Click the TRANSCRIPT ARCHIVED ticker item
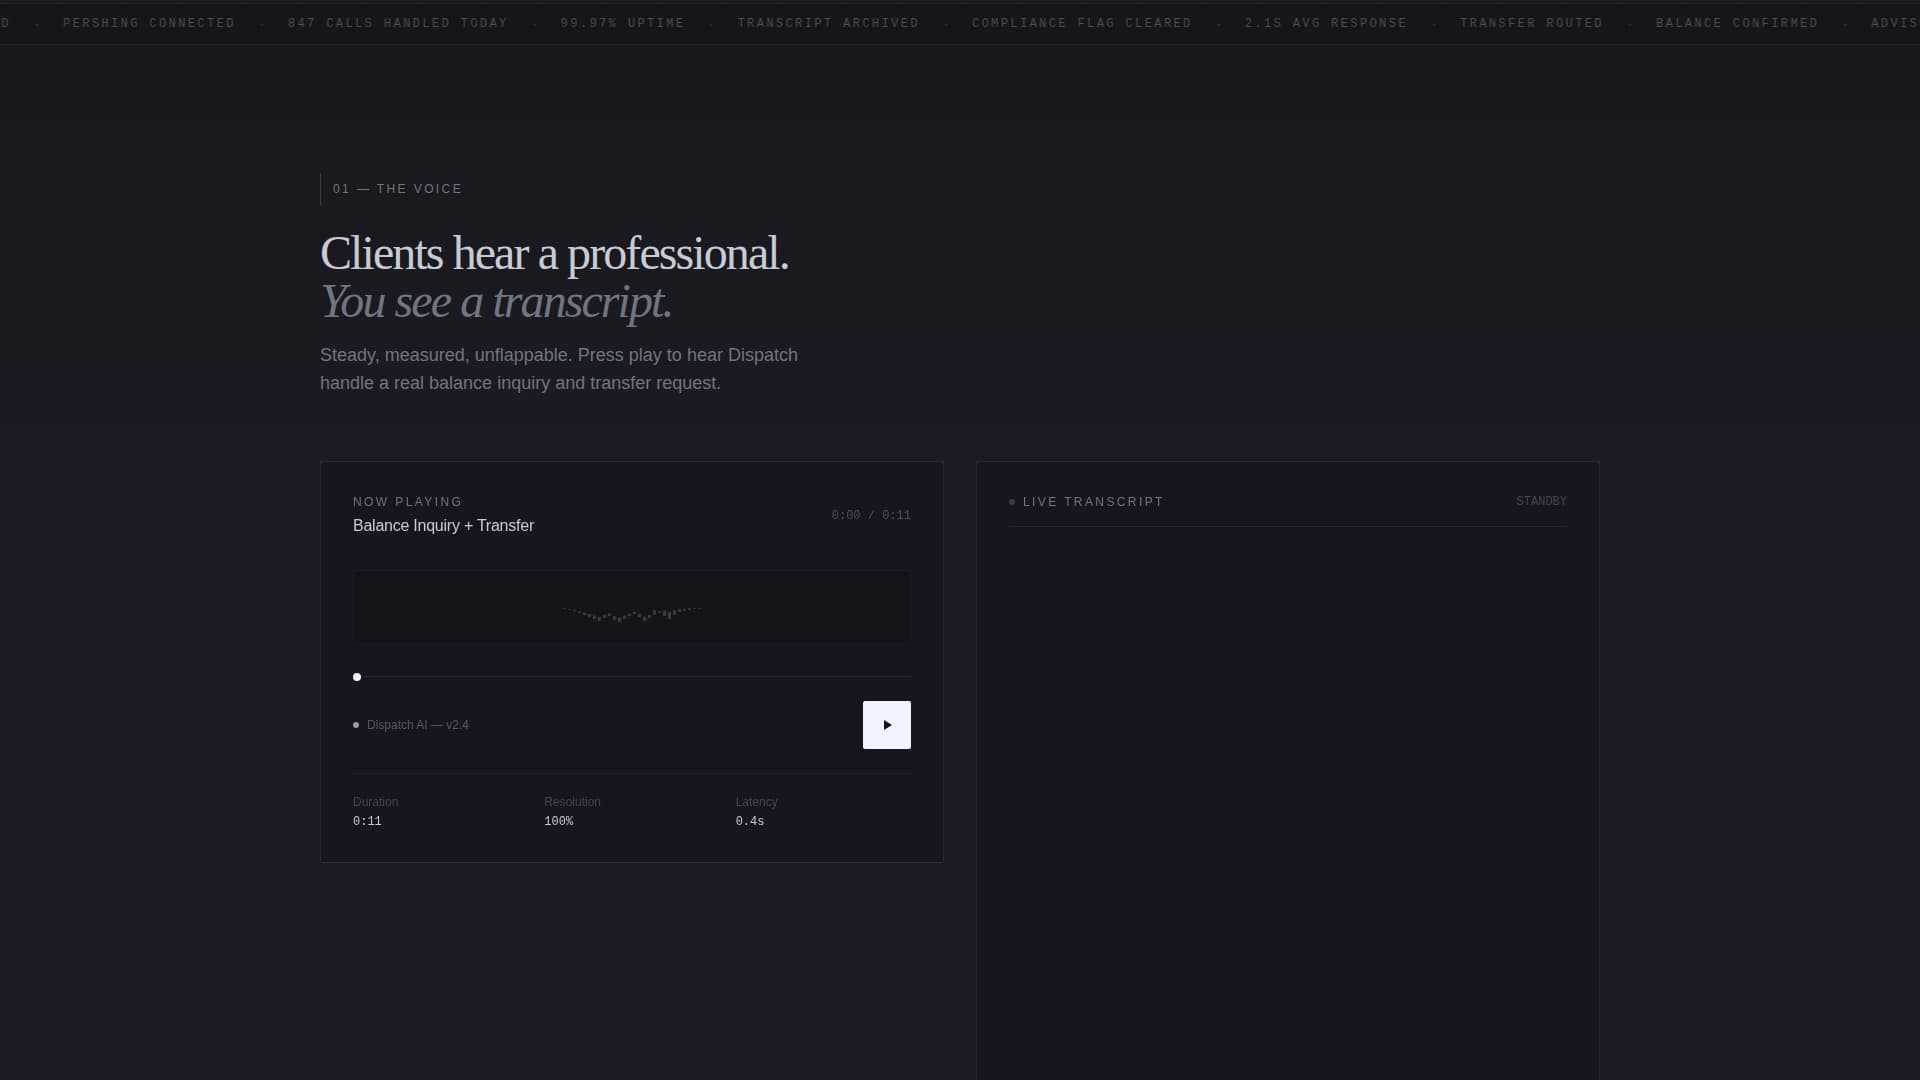This screenshot has width=1920, height=1080. 828,22
